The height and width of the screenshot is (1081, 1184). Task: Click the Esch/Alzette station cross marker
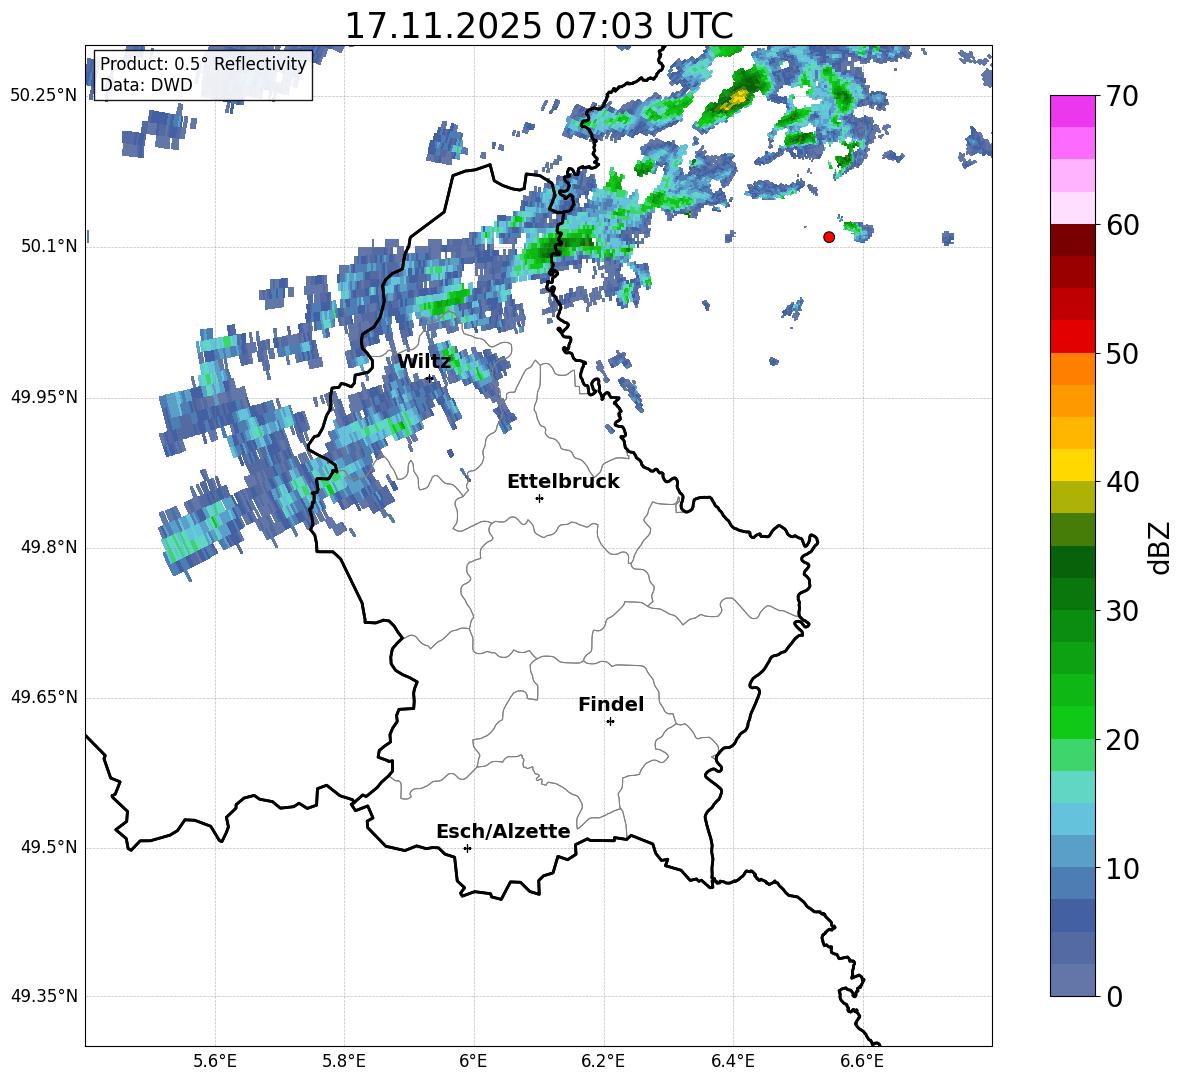pyautogui.click(x=467, y=848)
